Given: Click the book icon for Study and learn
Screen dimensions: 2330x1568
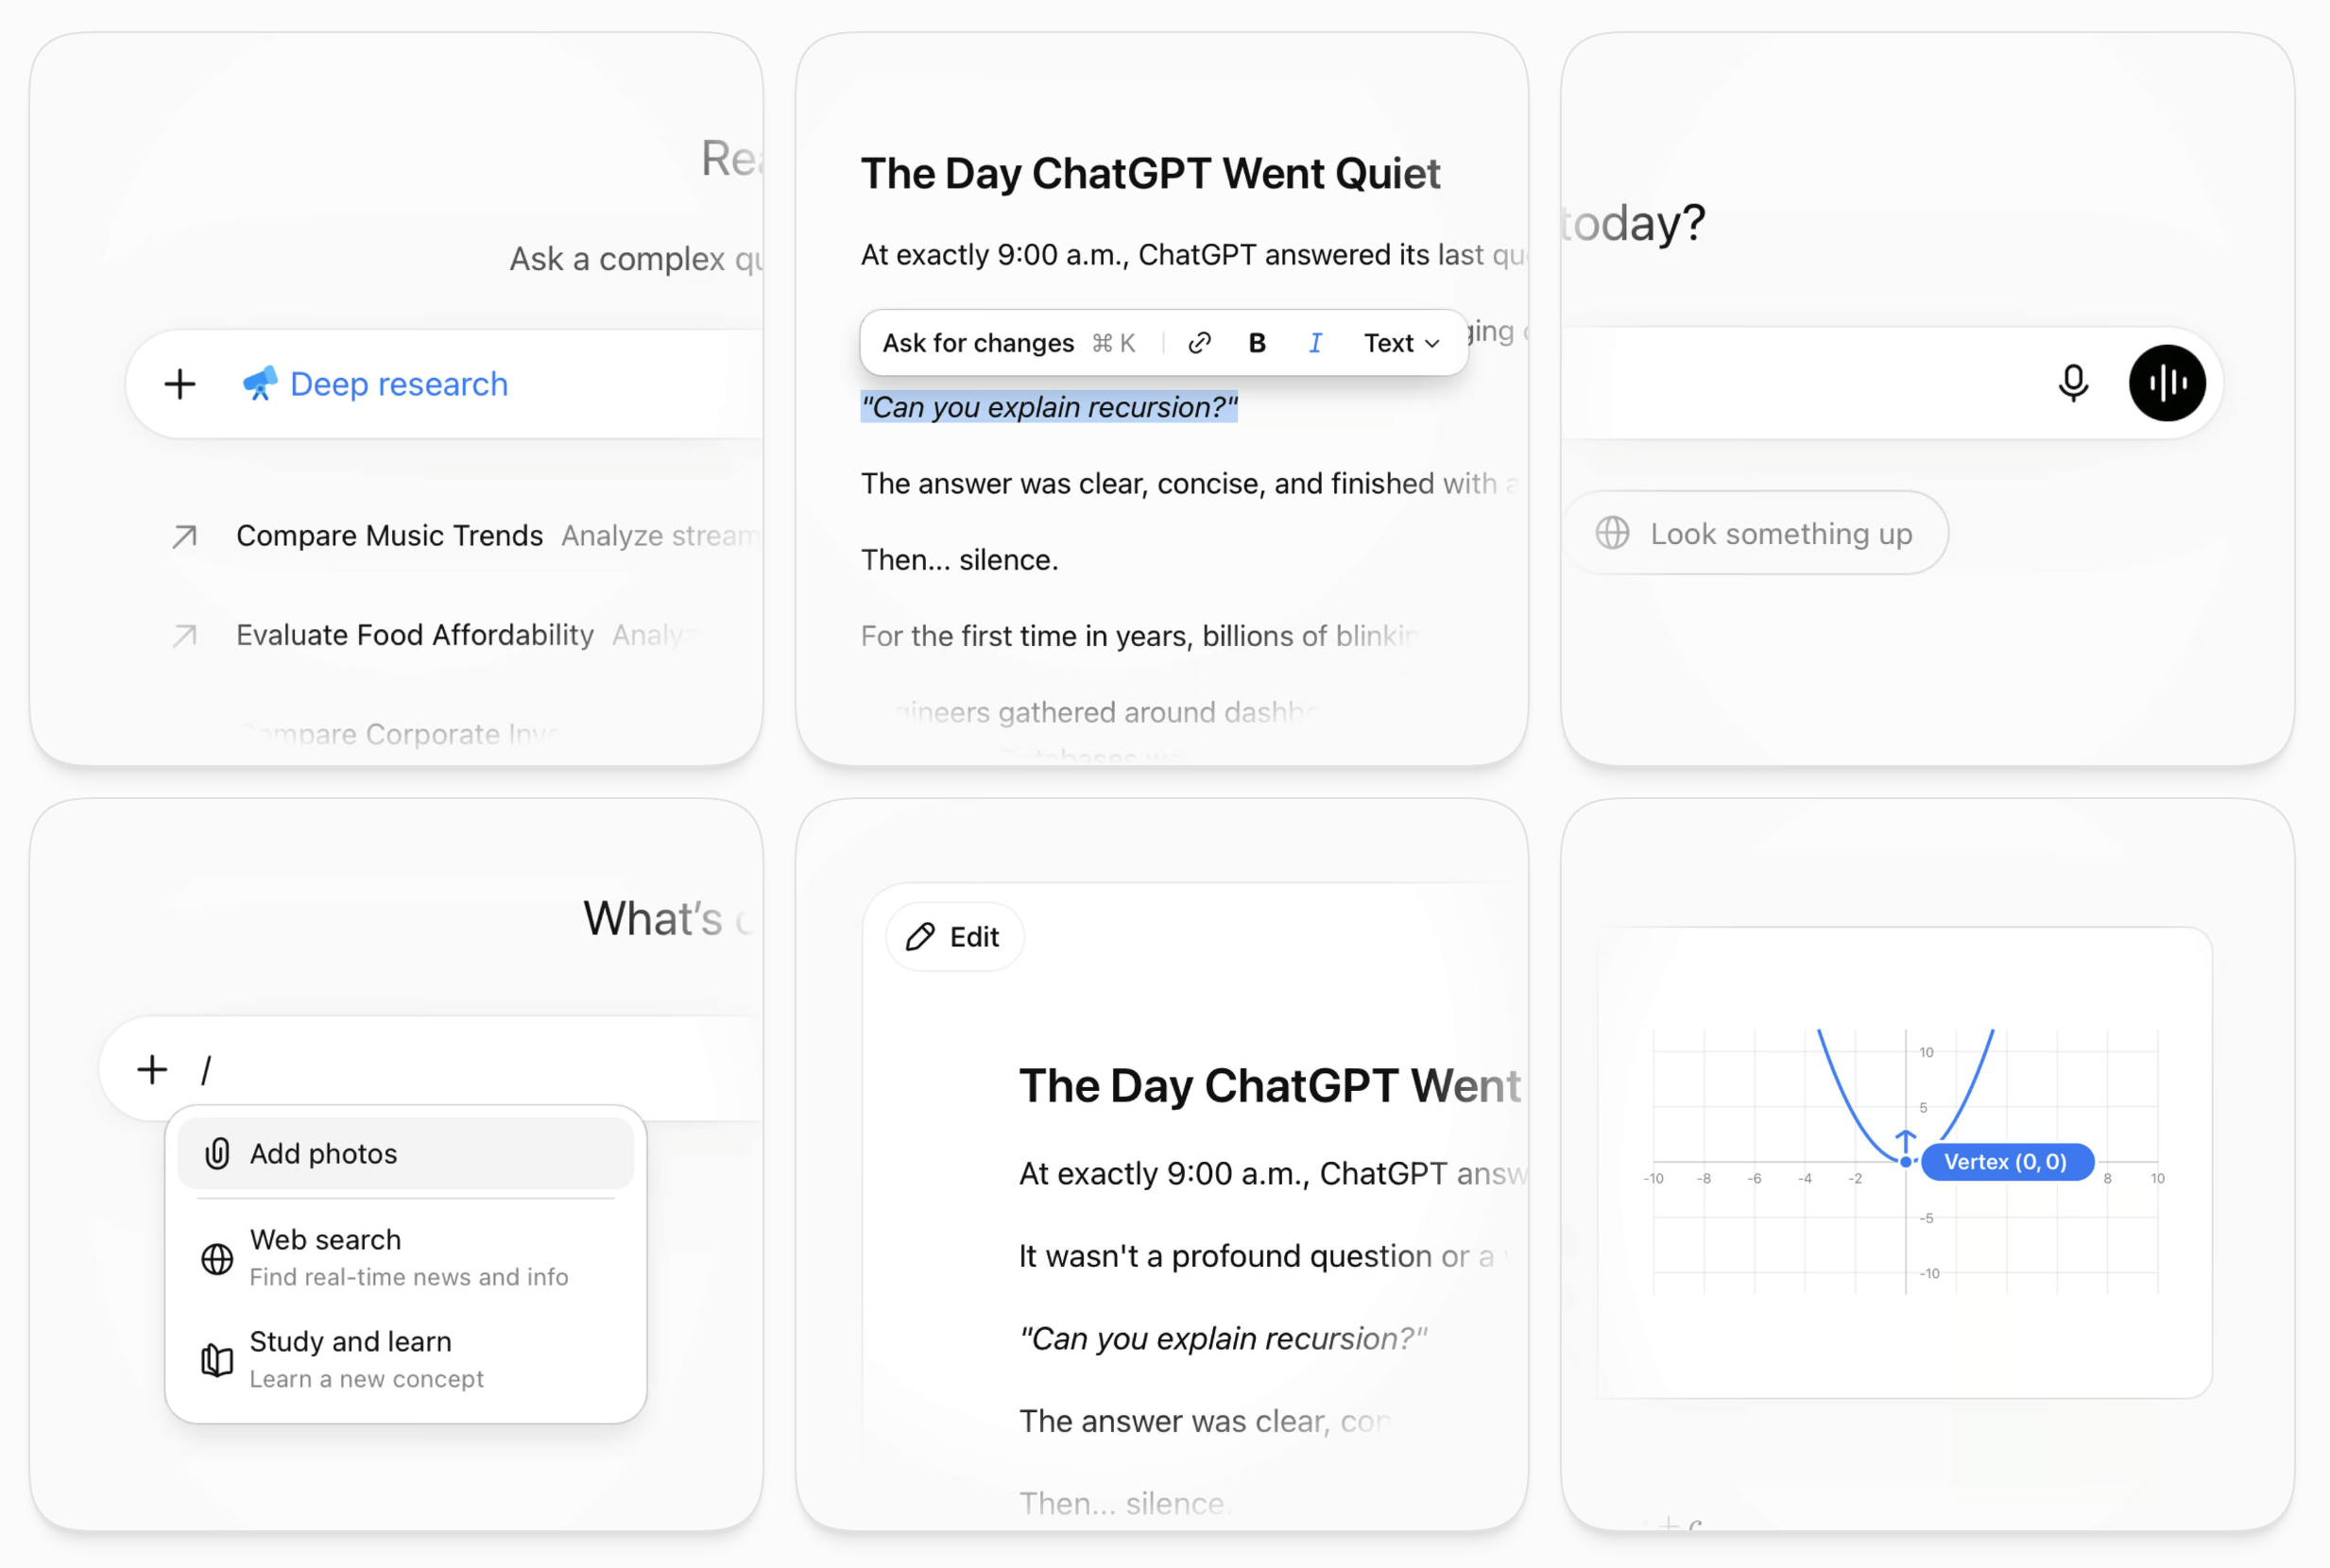Looking at the screenshot, I should pyautogui.click(x=217, y=1360).
